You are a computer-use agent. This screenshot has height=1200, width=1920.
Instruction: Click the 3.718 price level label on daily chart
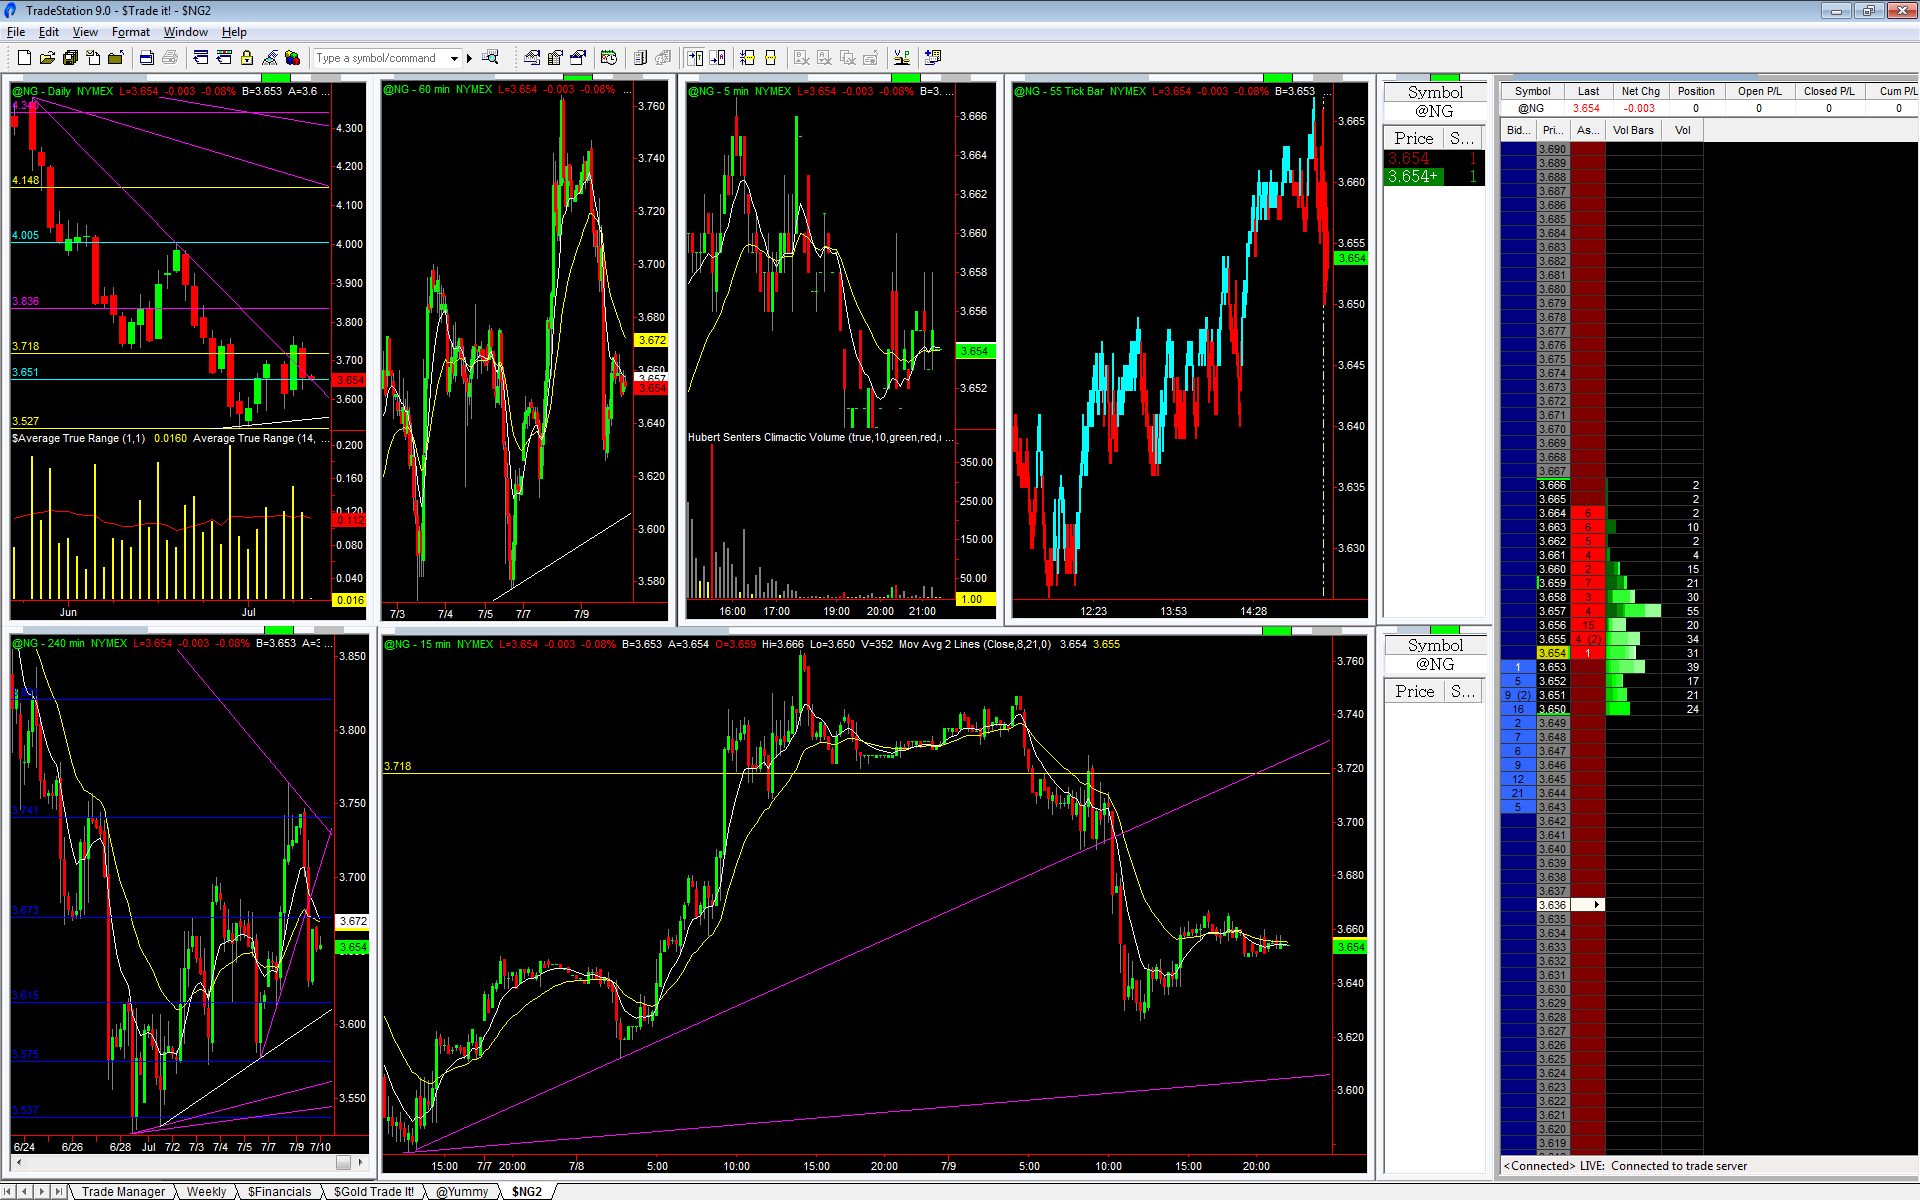pos(25,346)
